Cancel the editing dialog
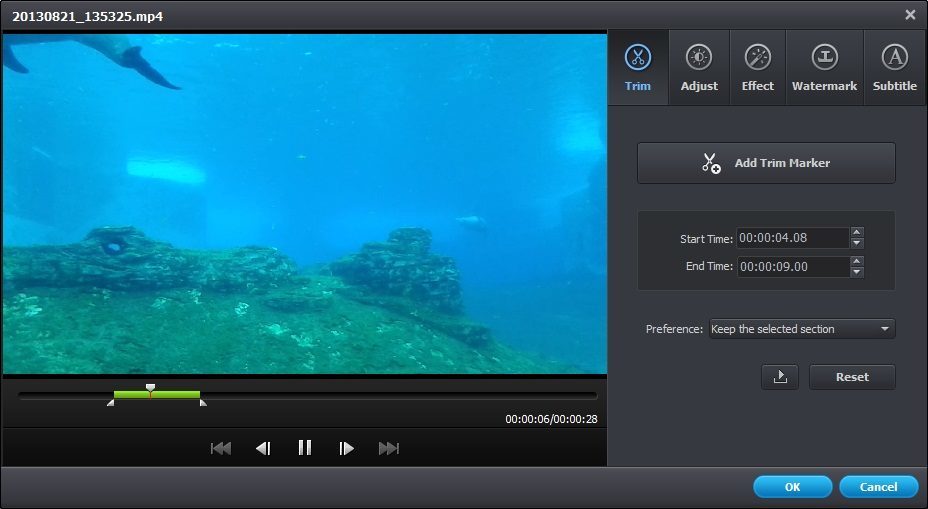The width and height of the screenshot is (928, 509). pyautogui.click(x=878, y=487)
